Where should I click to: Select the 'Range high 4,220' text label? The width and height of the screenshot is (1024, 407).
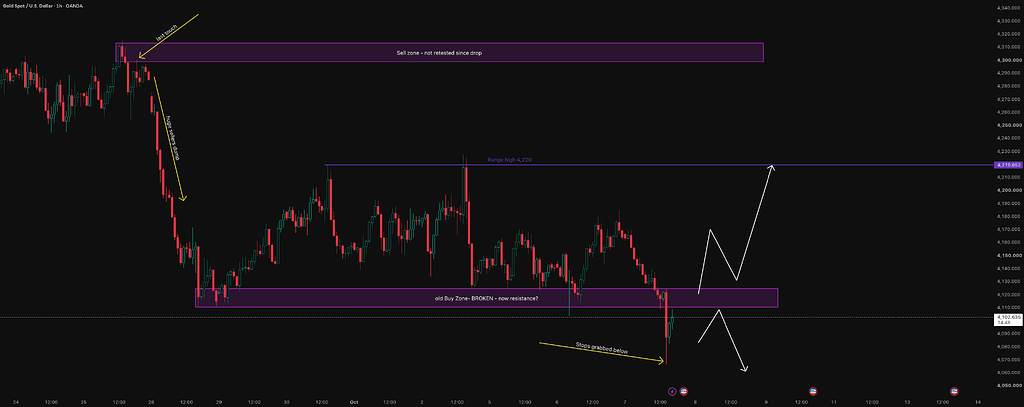pyautogui.click(x=511, y=160)
